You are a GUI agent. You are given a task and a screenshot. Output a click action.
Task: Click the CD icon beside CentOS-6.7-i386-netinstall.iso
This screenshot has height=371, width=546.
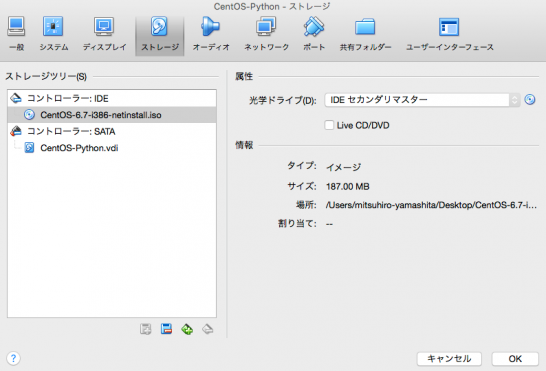pos(29,115)
